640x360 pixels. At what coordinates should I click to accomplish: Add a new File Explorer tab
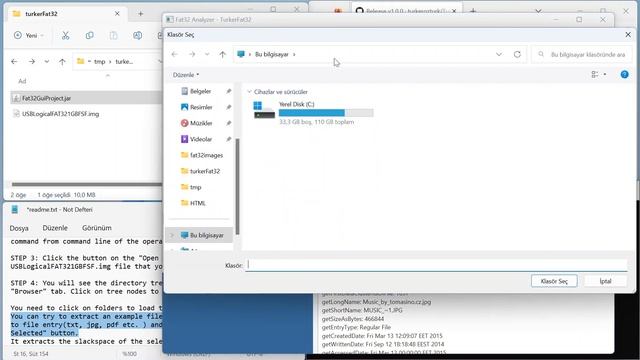(140, 13)
